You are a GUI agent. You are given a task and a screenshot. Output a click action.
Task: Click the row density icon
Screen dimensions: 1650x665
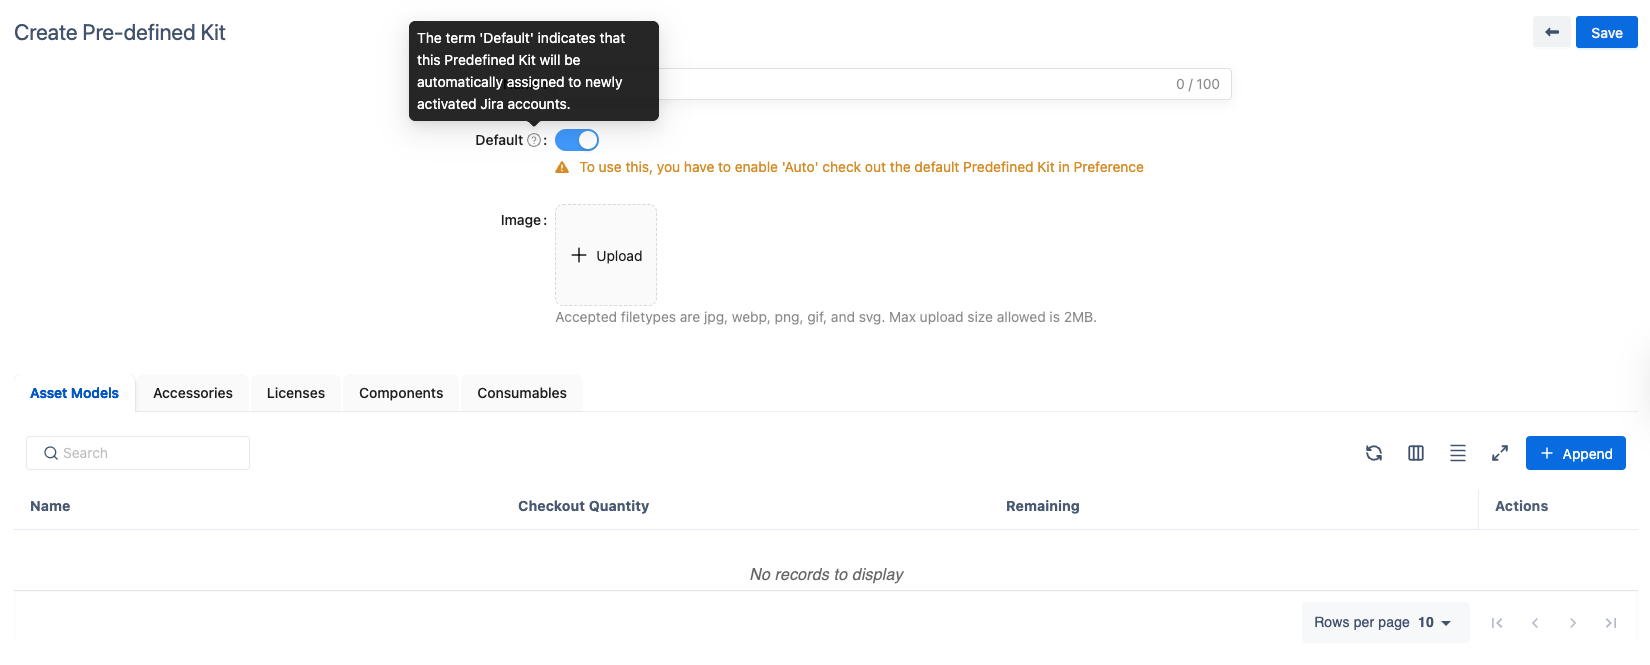tap(1458, 453)
